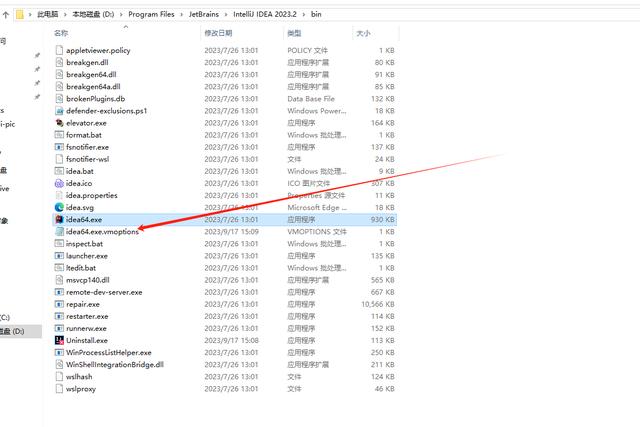
Task: Click the msvcp140.dll file icon
Action: pos(59,280)
